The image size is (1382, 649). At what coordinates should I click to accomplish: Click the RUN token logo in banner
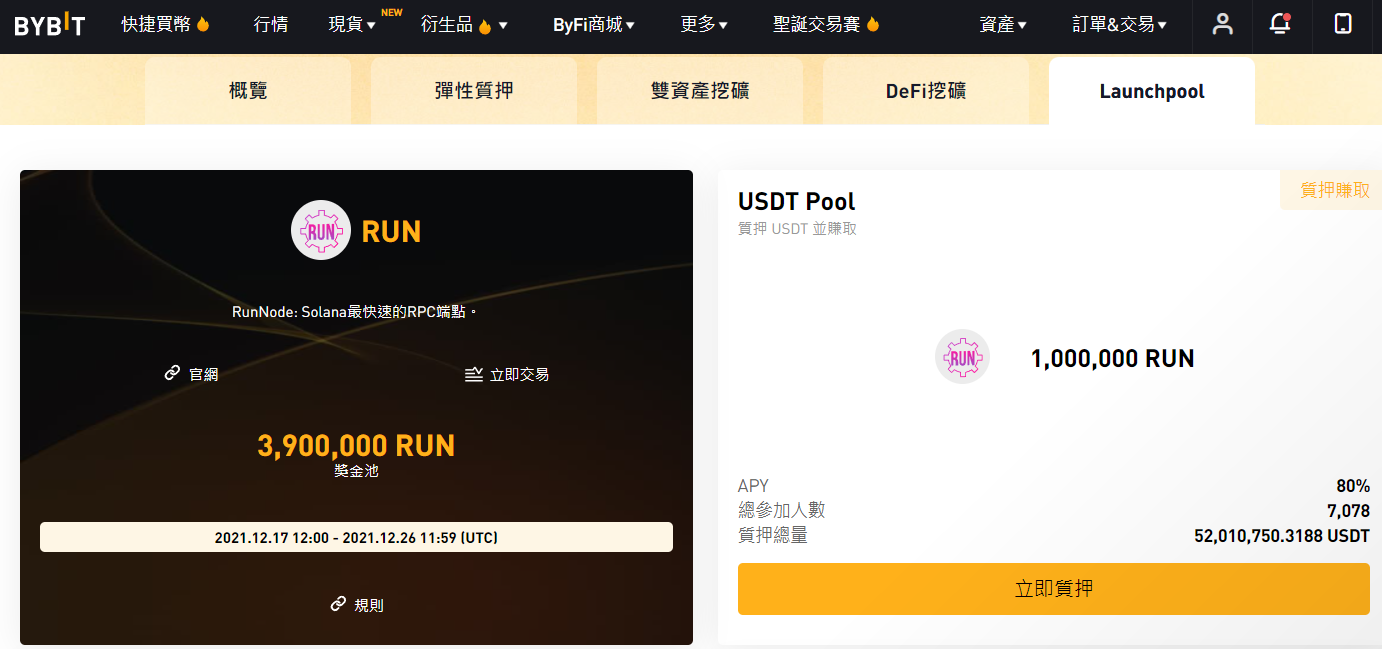click(x=321, y=231)
